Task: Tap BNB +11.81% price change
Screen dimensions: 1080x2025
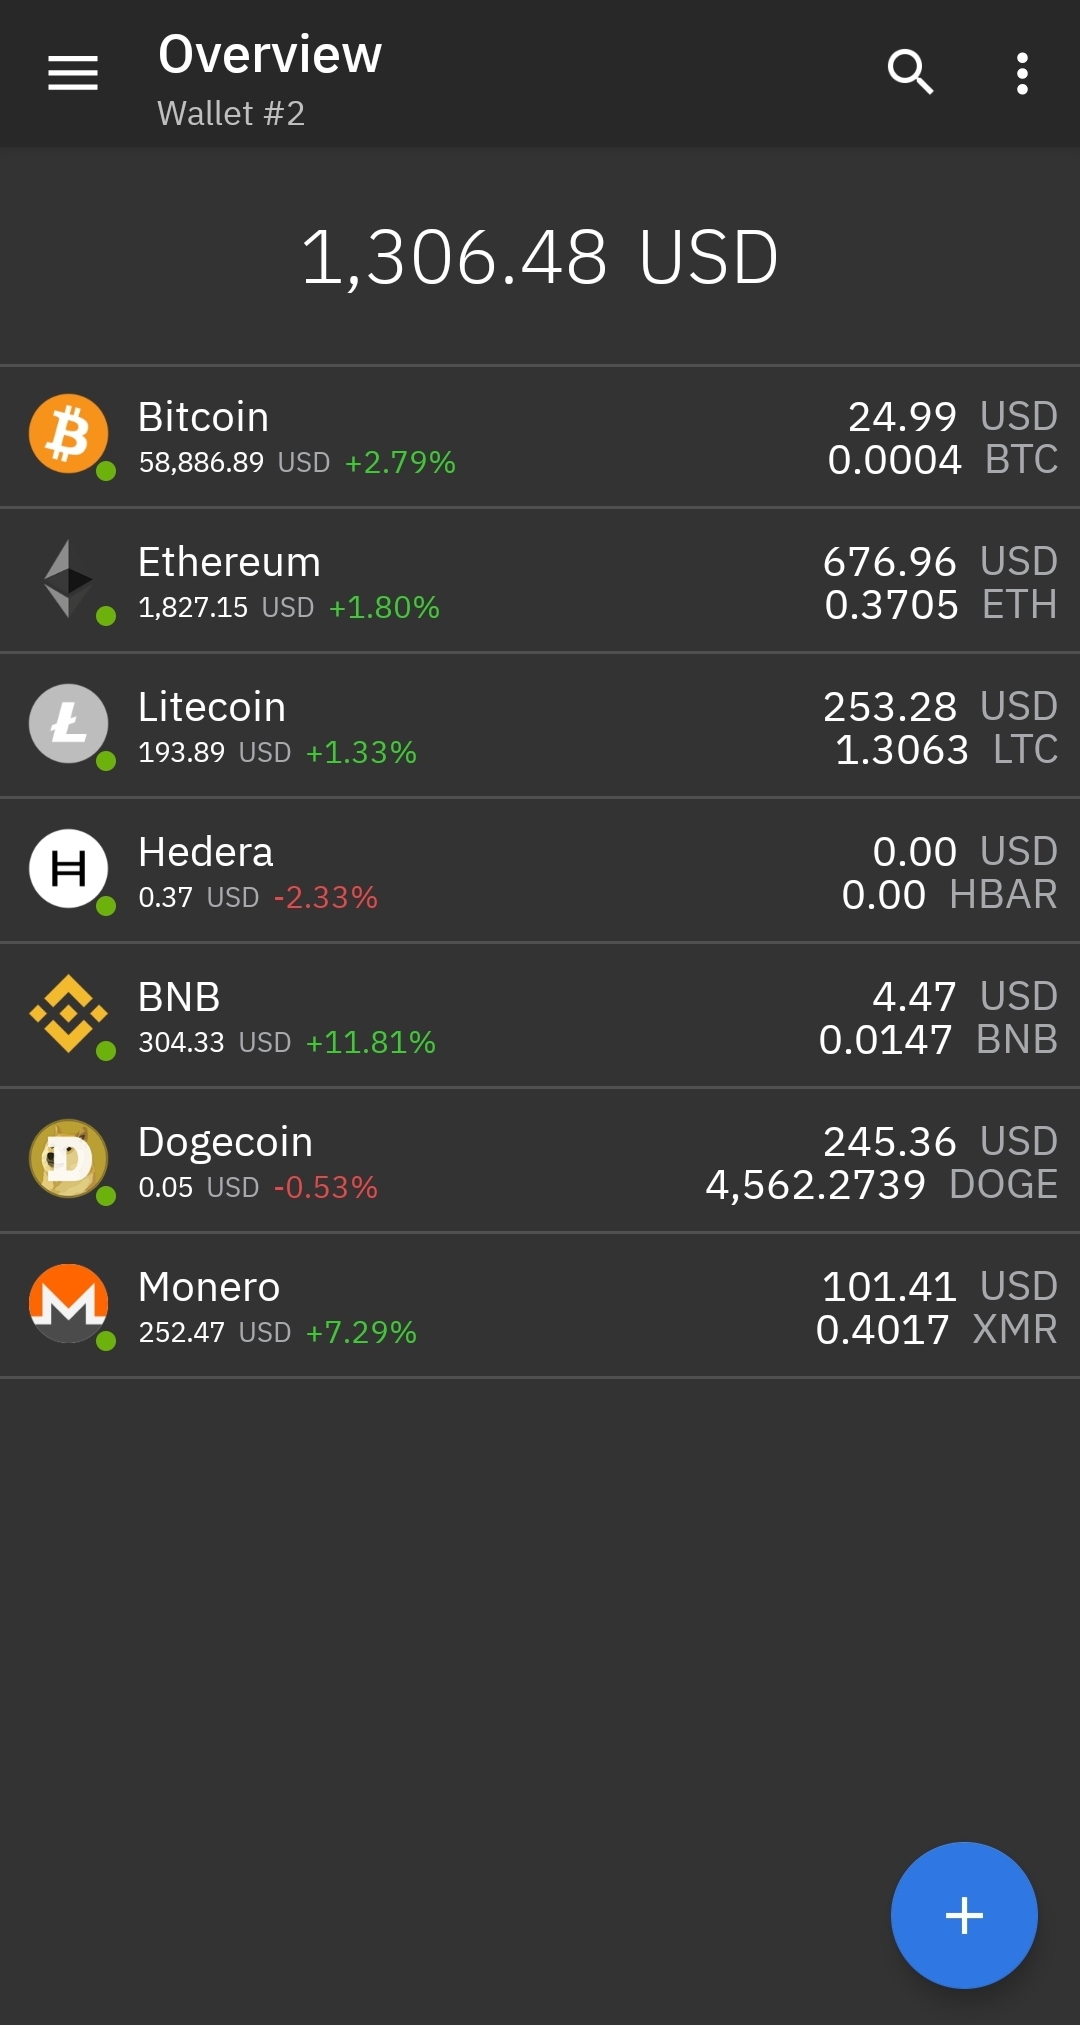Action: coord(371,1042)
